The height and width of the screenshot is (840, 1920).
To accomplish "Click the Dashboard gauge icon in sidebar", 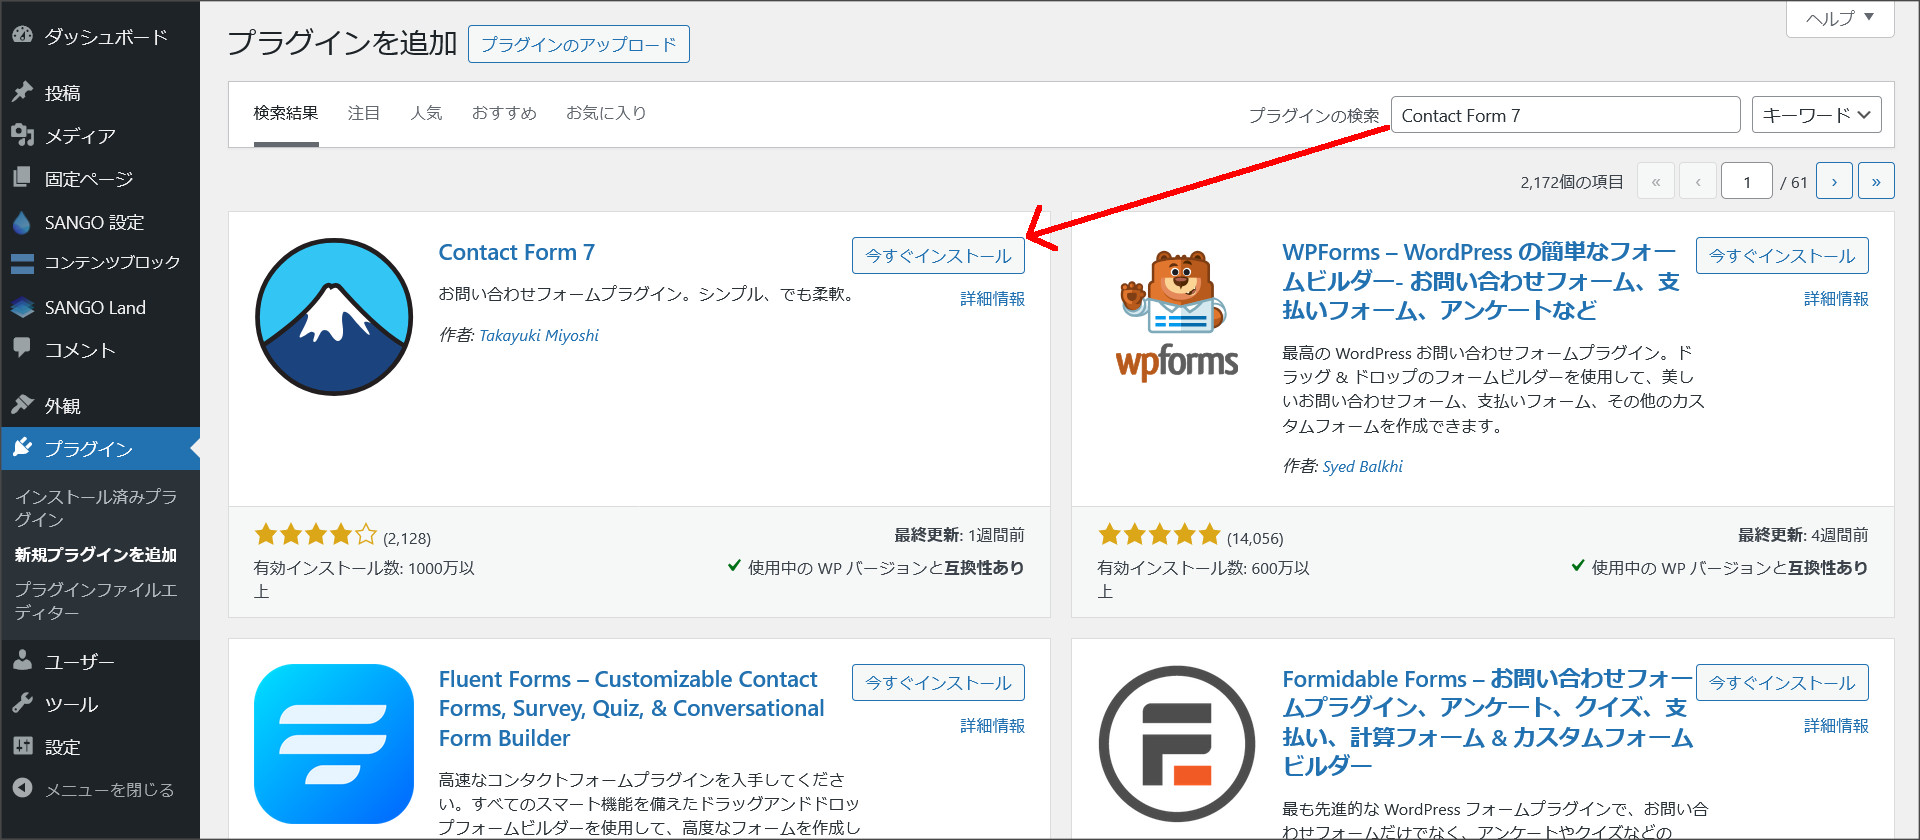I will coord(22,36).
